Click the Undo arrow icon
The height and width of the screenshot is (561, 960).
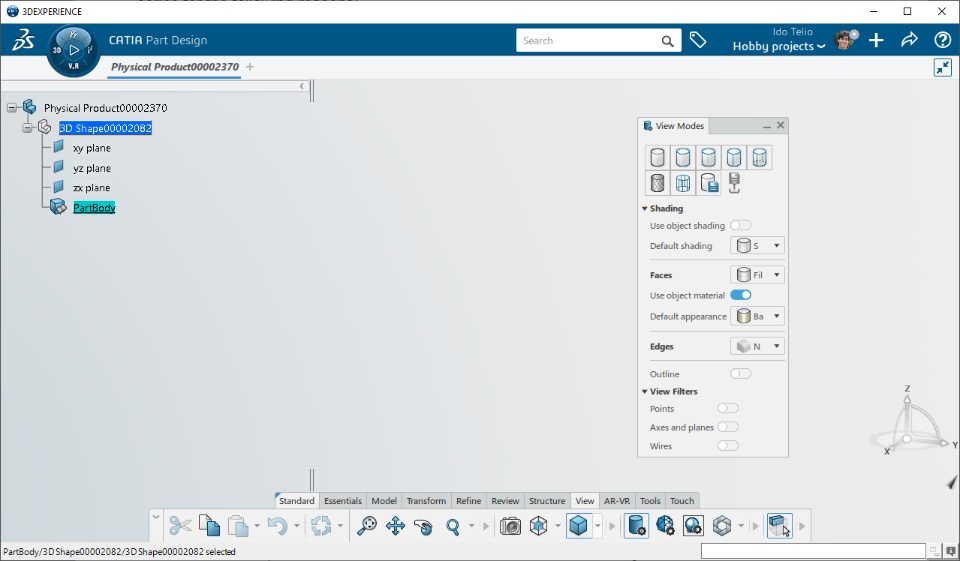point(277,525)
